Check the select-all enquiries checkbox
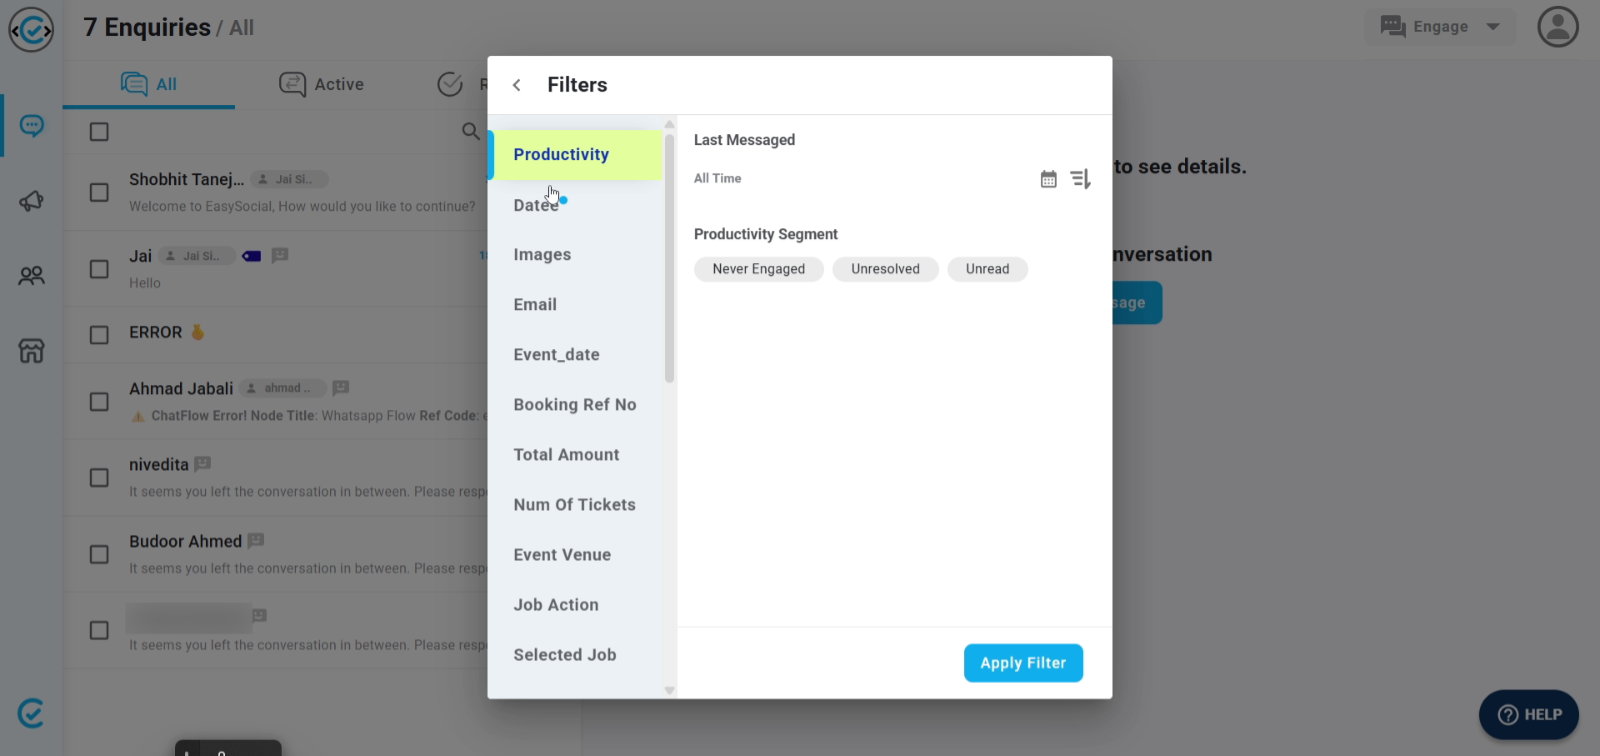Viewport: 1600px width, 756px height. (x=99, y=132)
